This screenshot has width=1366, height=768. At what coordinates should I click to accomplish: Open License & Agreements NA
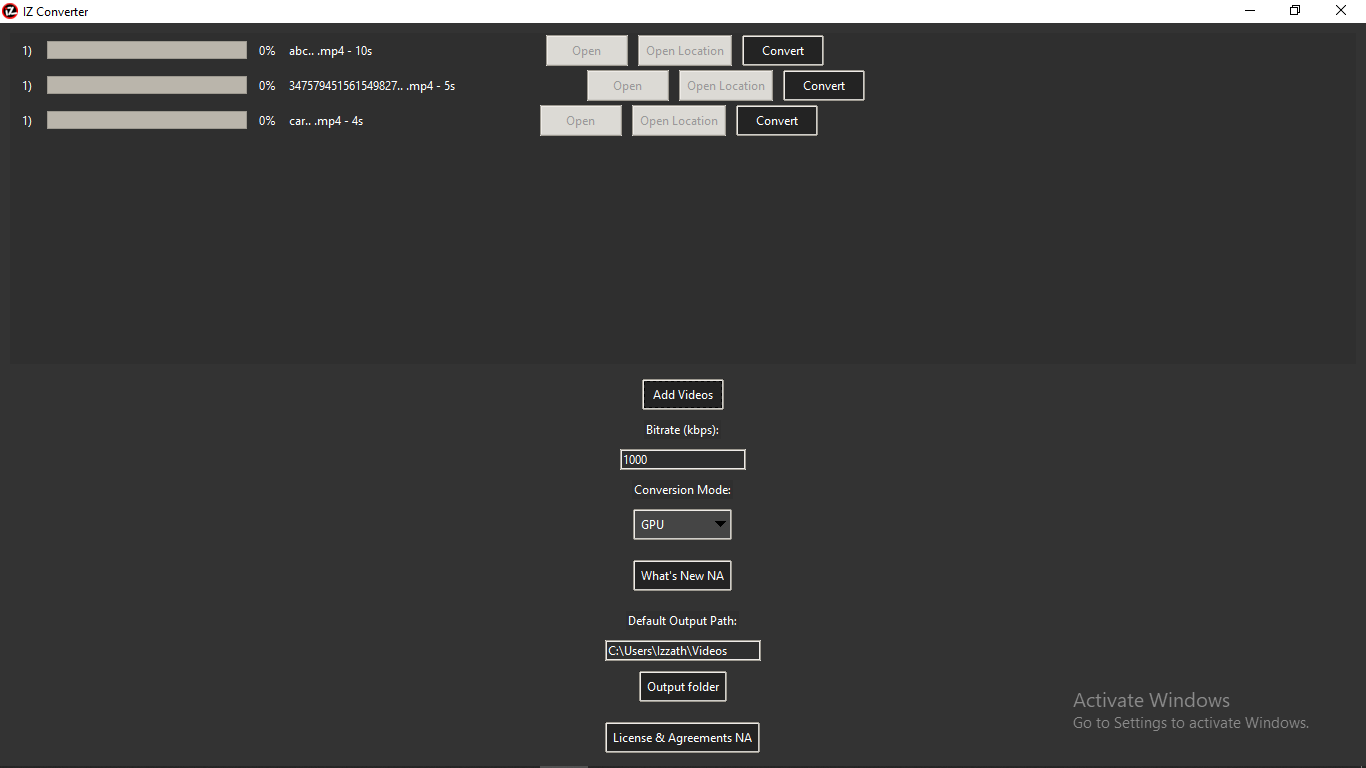pos(682,737)
